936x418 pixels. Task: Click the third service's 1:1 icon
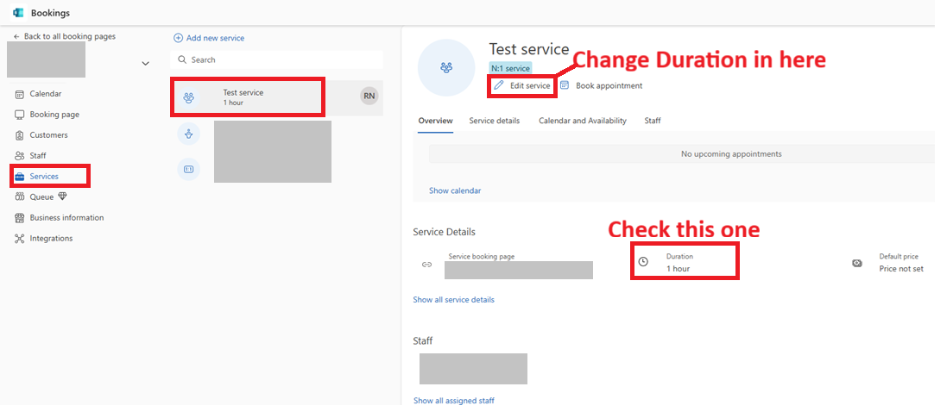tap(189, 170)
